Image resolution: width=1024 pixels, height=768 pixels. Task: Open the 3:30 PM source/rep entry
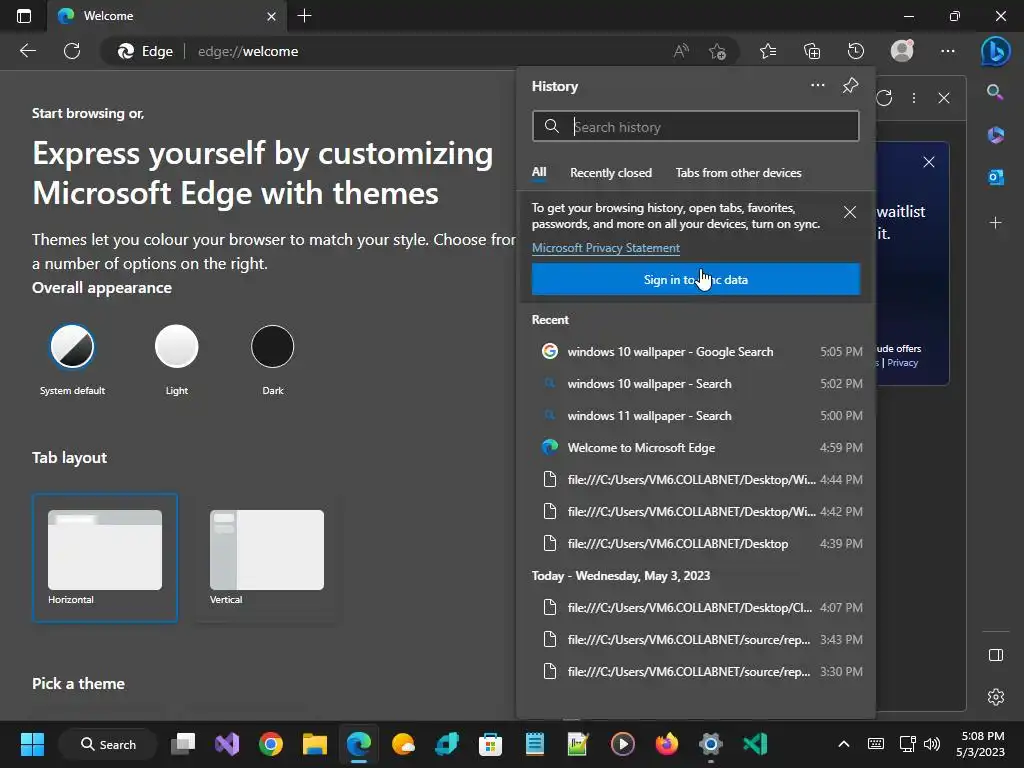[x=696, y=672]
